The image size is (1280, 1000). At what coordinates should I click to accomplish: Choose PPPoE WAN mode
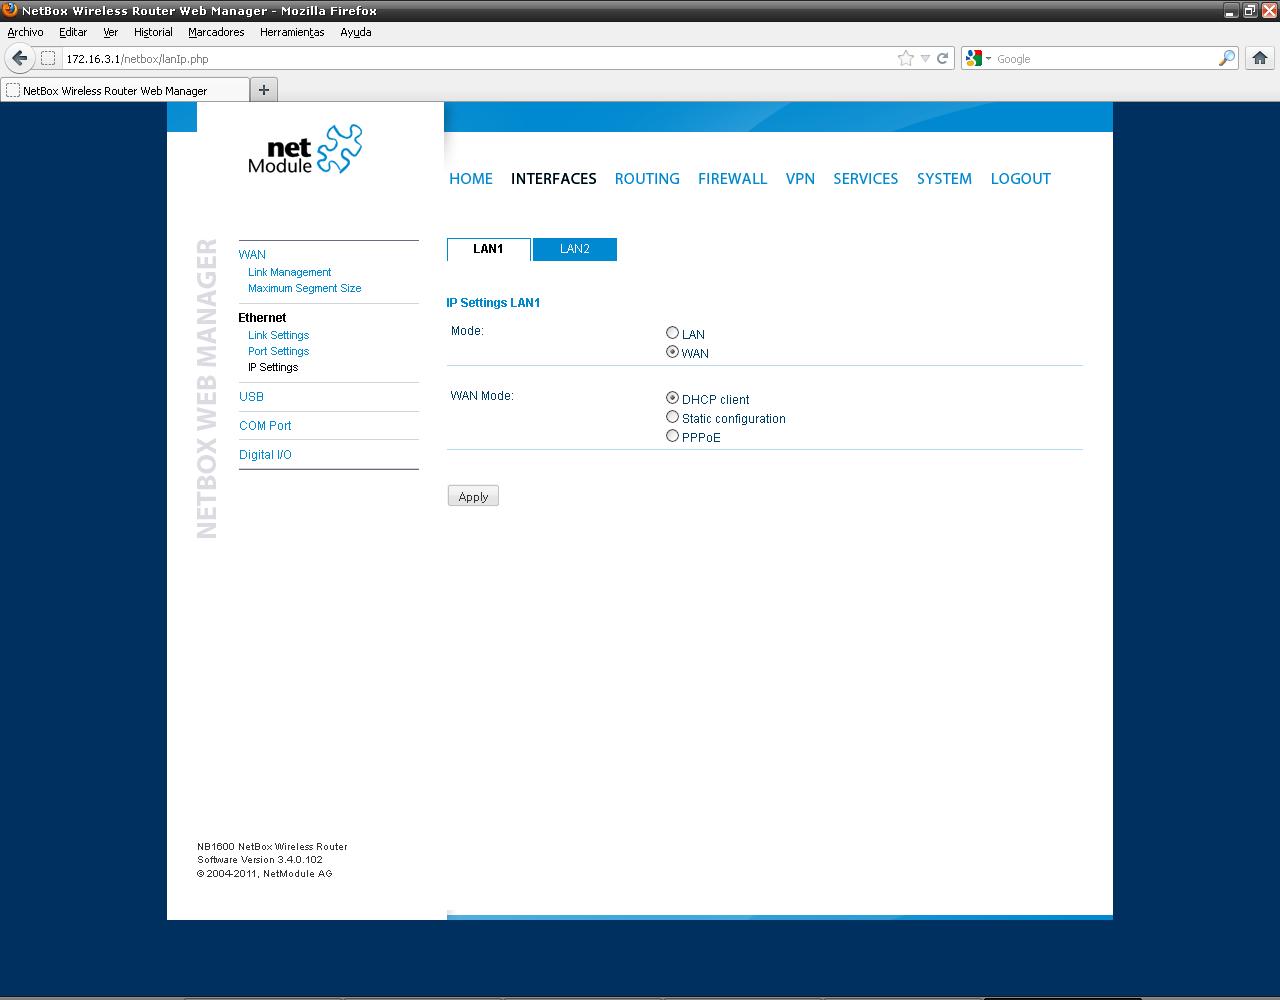[672, 436]
